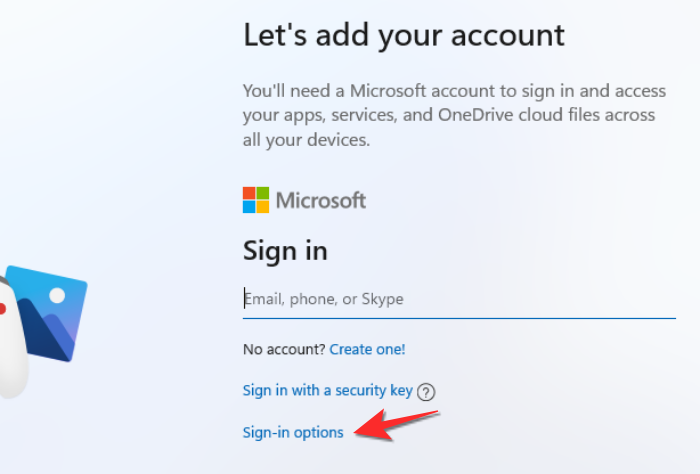The height and width of the screenshot is (474, 700).
Task: Click the green square of Microsoft logo
Action: 263,193
